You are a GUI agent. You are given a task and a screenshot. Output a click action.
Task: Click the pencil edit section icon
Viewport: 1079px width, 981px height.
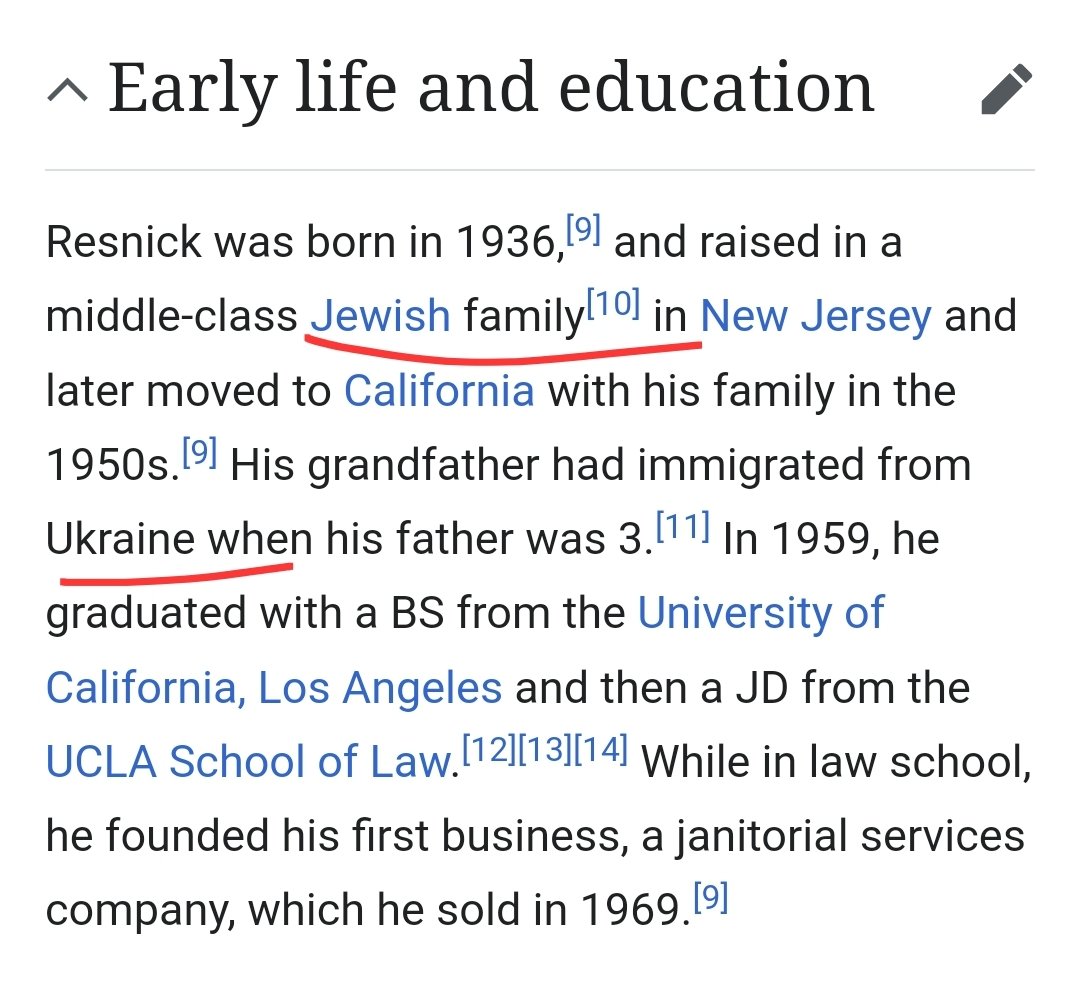point(1005,90)
